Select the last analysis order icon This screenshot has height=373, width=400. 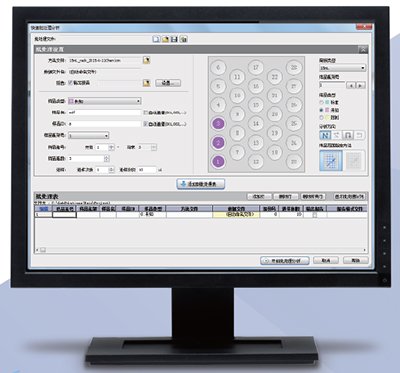(359, 135)
